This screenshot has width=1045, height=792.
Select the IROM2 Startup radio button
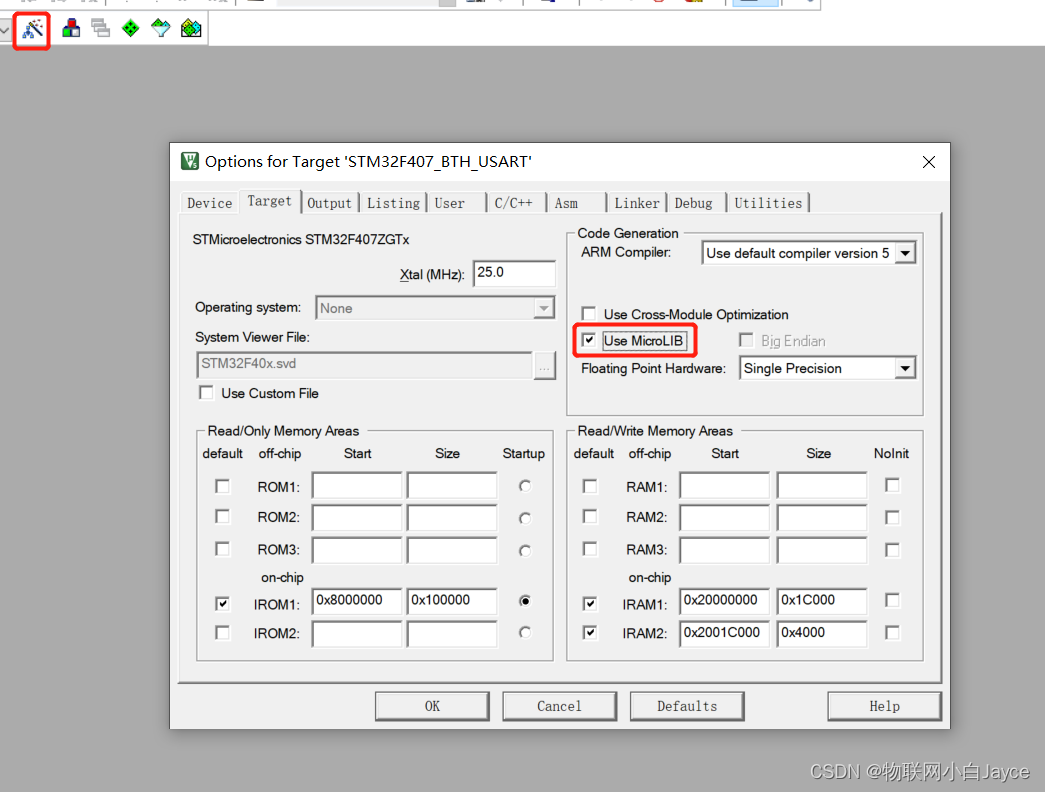(x=525, y=632)
